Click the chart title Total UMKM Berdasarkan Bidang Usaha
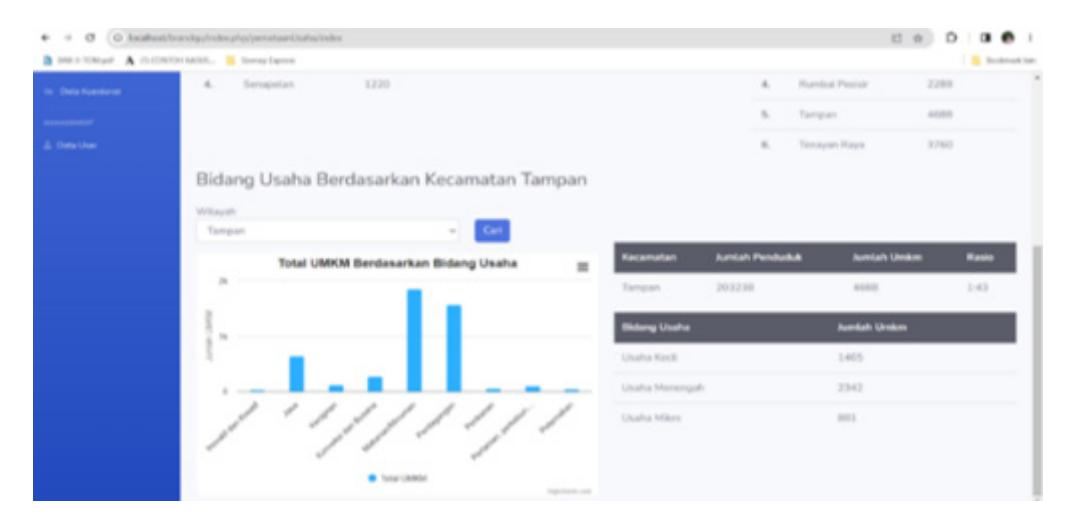Screen dimensions: 1070x524 point(397,263)
